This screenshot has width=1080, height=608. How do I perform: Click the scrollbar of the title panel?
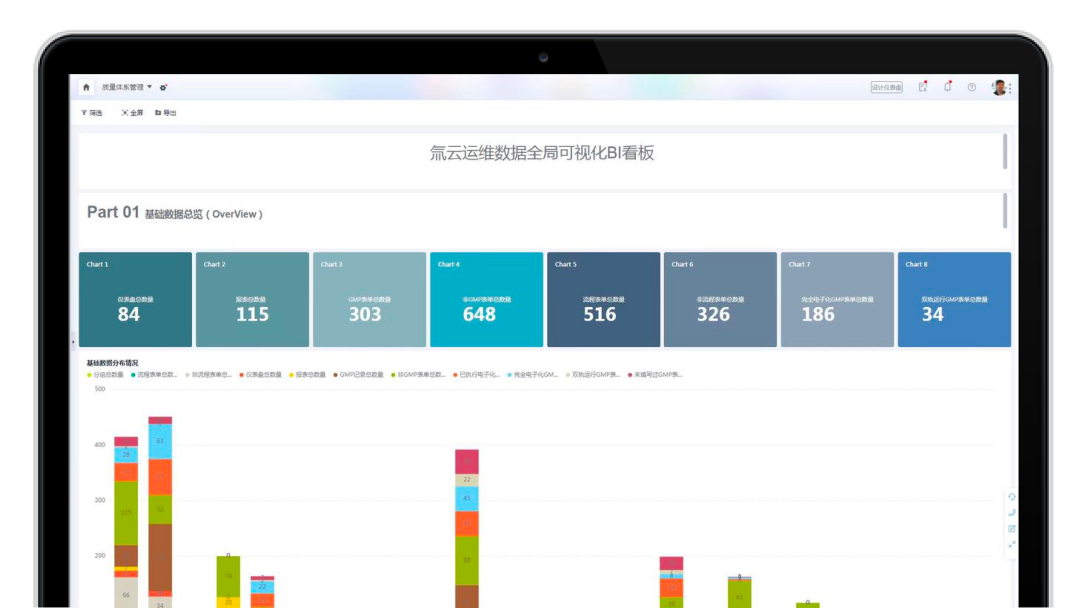point(1005,151)
